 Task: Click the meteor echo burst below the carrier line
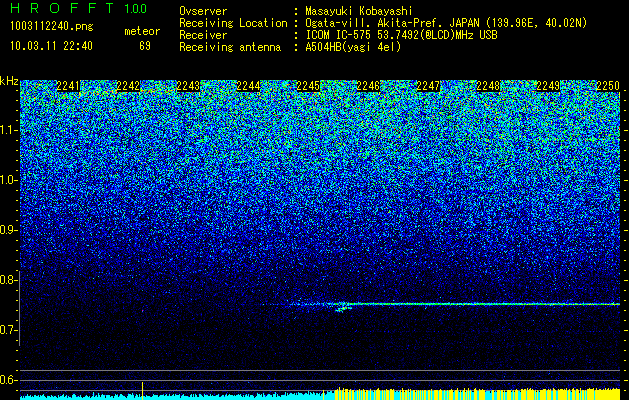coord(343,309)
